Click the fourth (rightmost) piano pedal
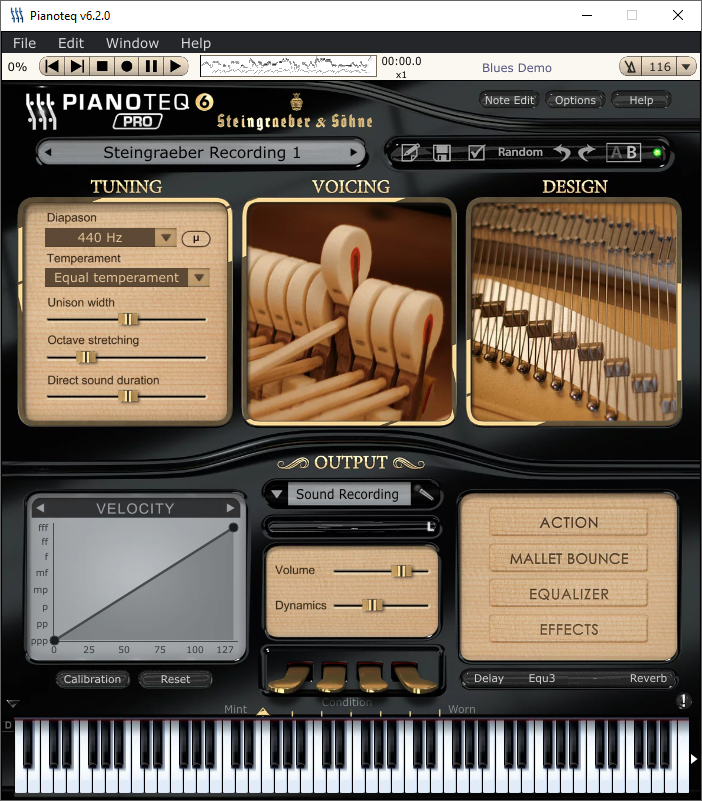Viewport: 702px width, 801px height. (413, 678)
